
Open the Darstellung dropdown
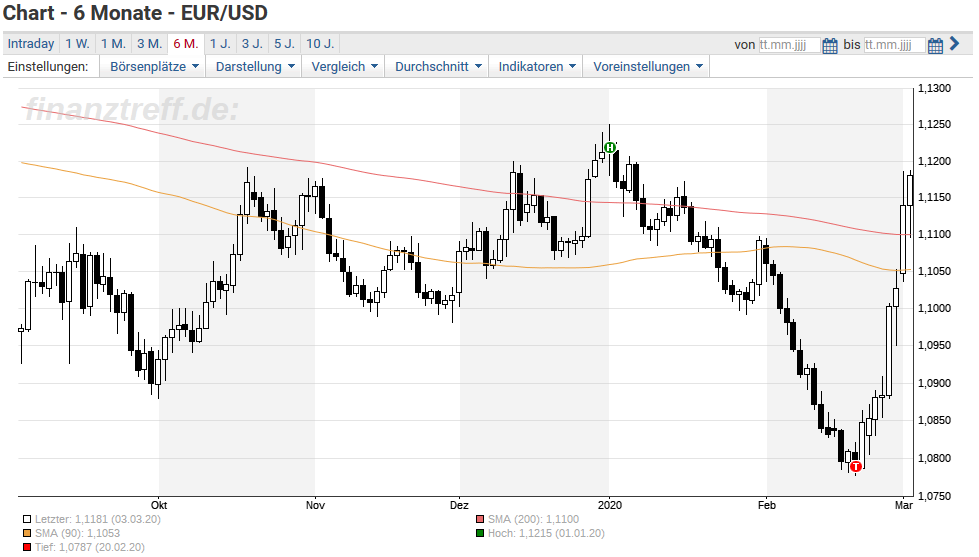[x=254, y=66]
